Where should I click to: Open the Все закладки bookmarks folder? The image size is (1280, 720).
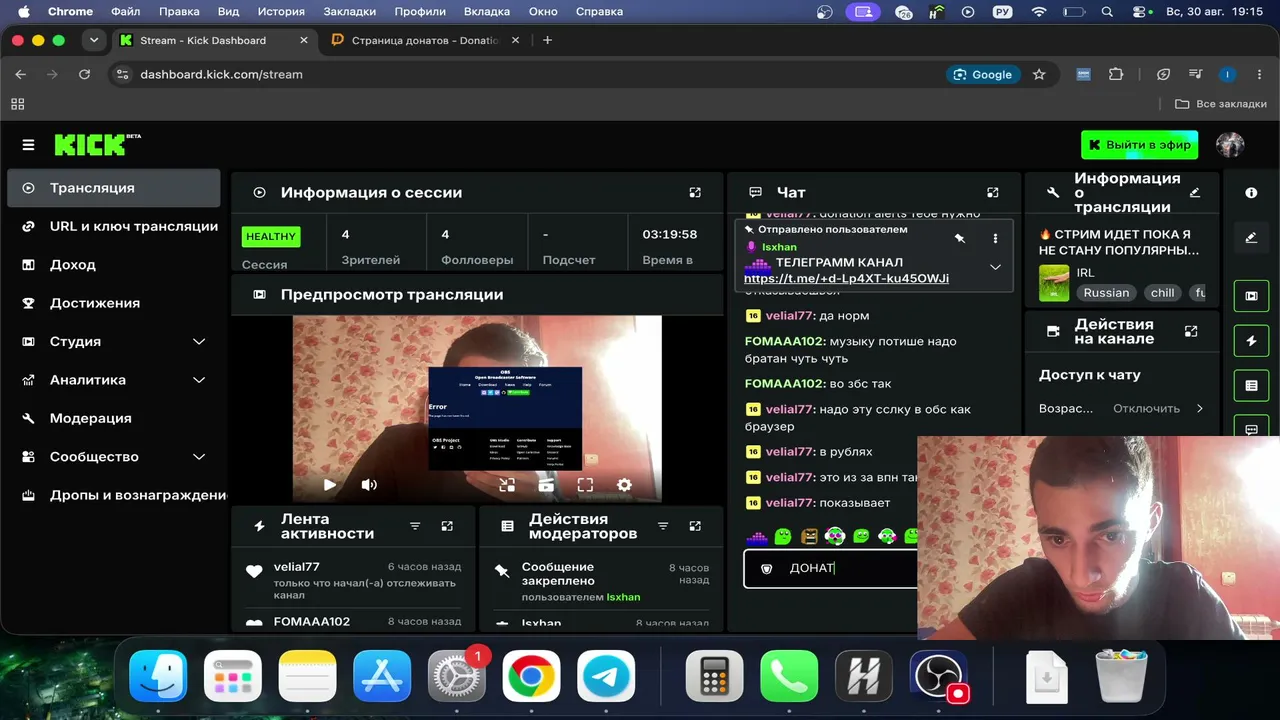pyautogui.click(x=1221, y=104)
